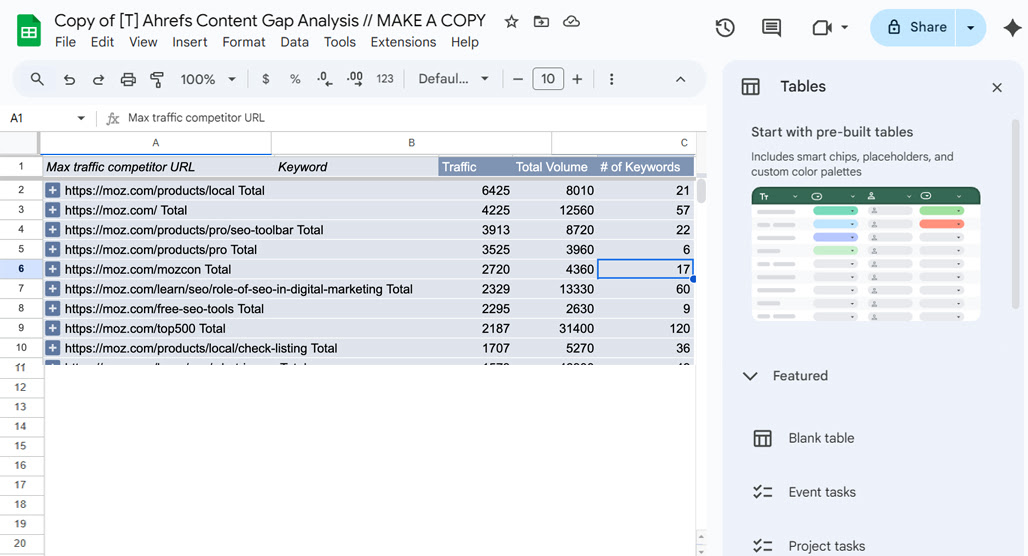Click the Tables panel header icon
The height and width of the screenshot is (556, 1028).
point(751,87)
